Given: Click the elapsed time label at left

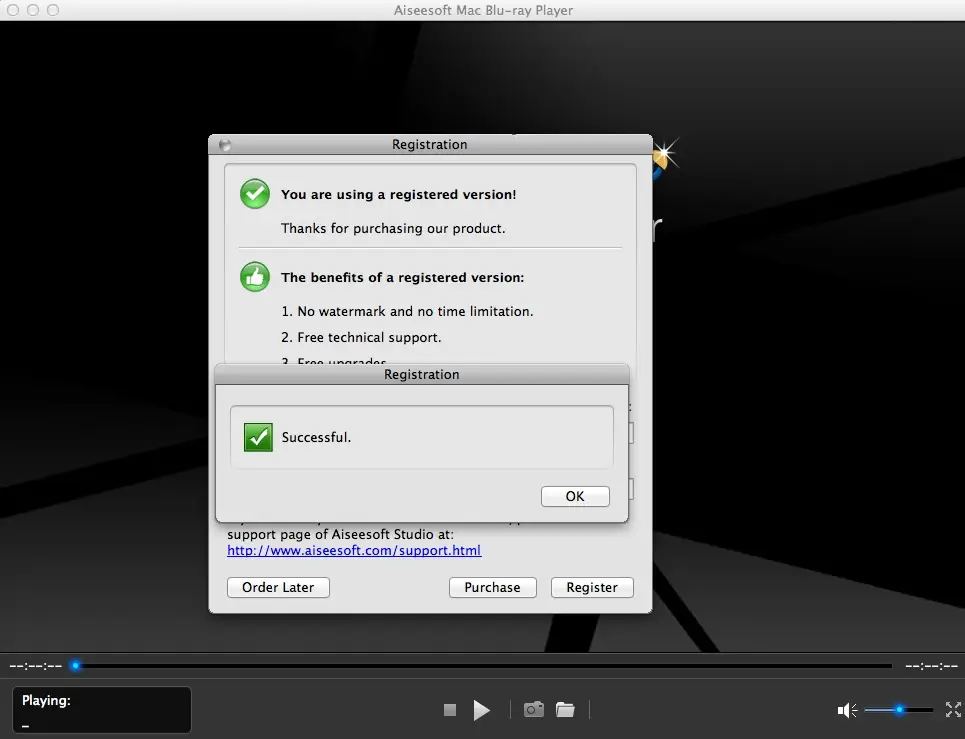Looking at the screenshot, I should coord(36,666).
